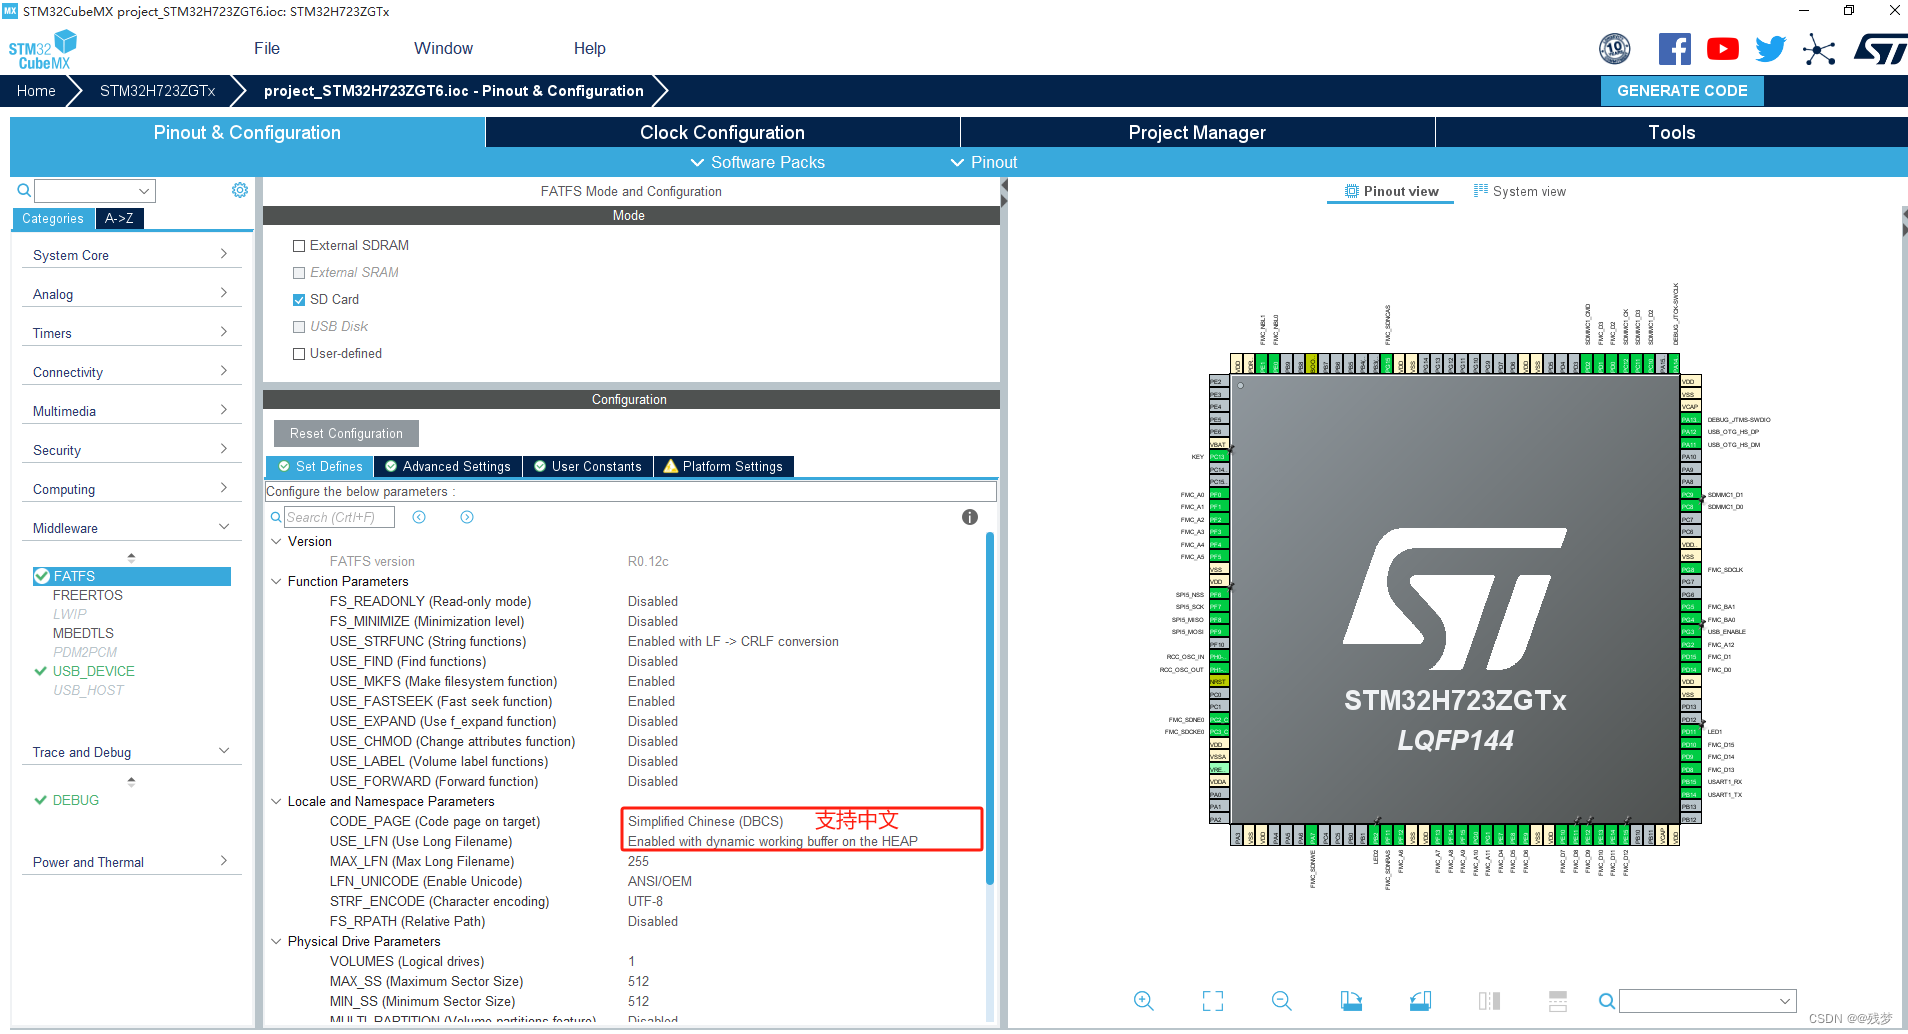This screenshot has height=1034, width=1908.
Task: Collapse Locale and Namespace Parameters group
Action: point(276,801)
